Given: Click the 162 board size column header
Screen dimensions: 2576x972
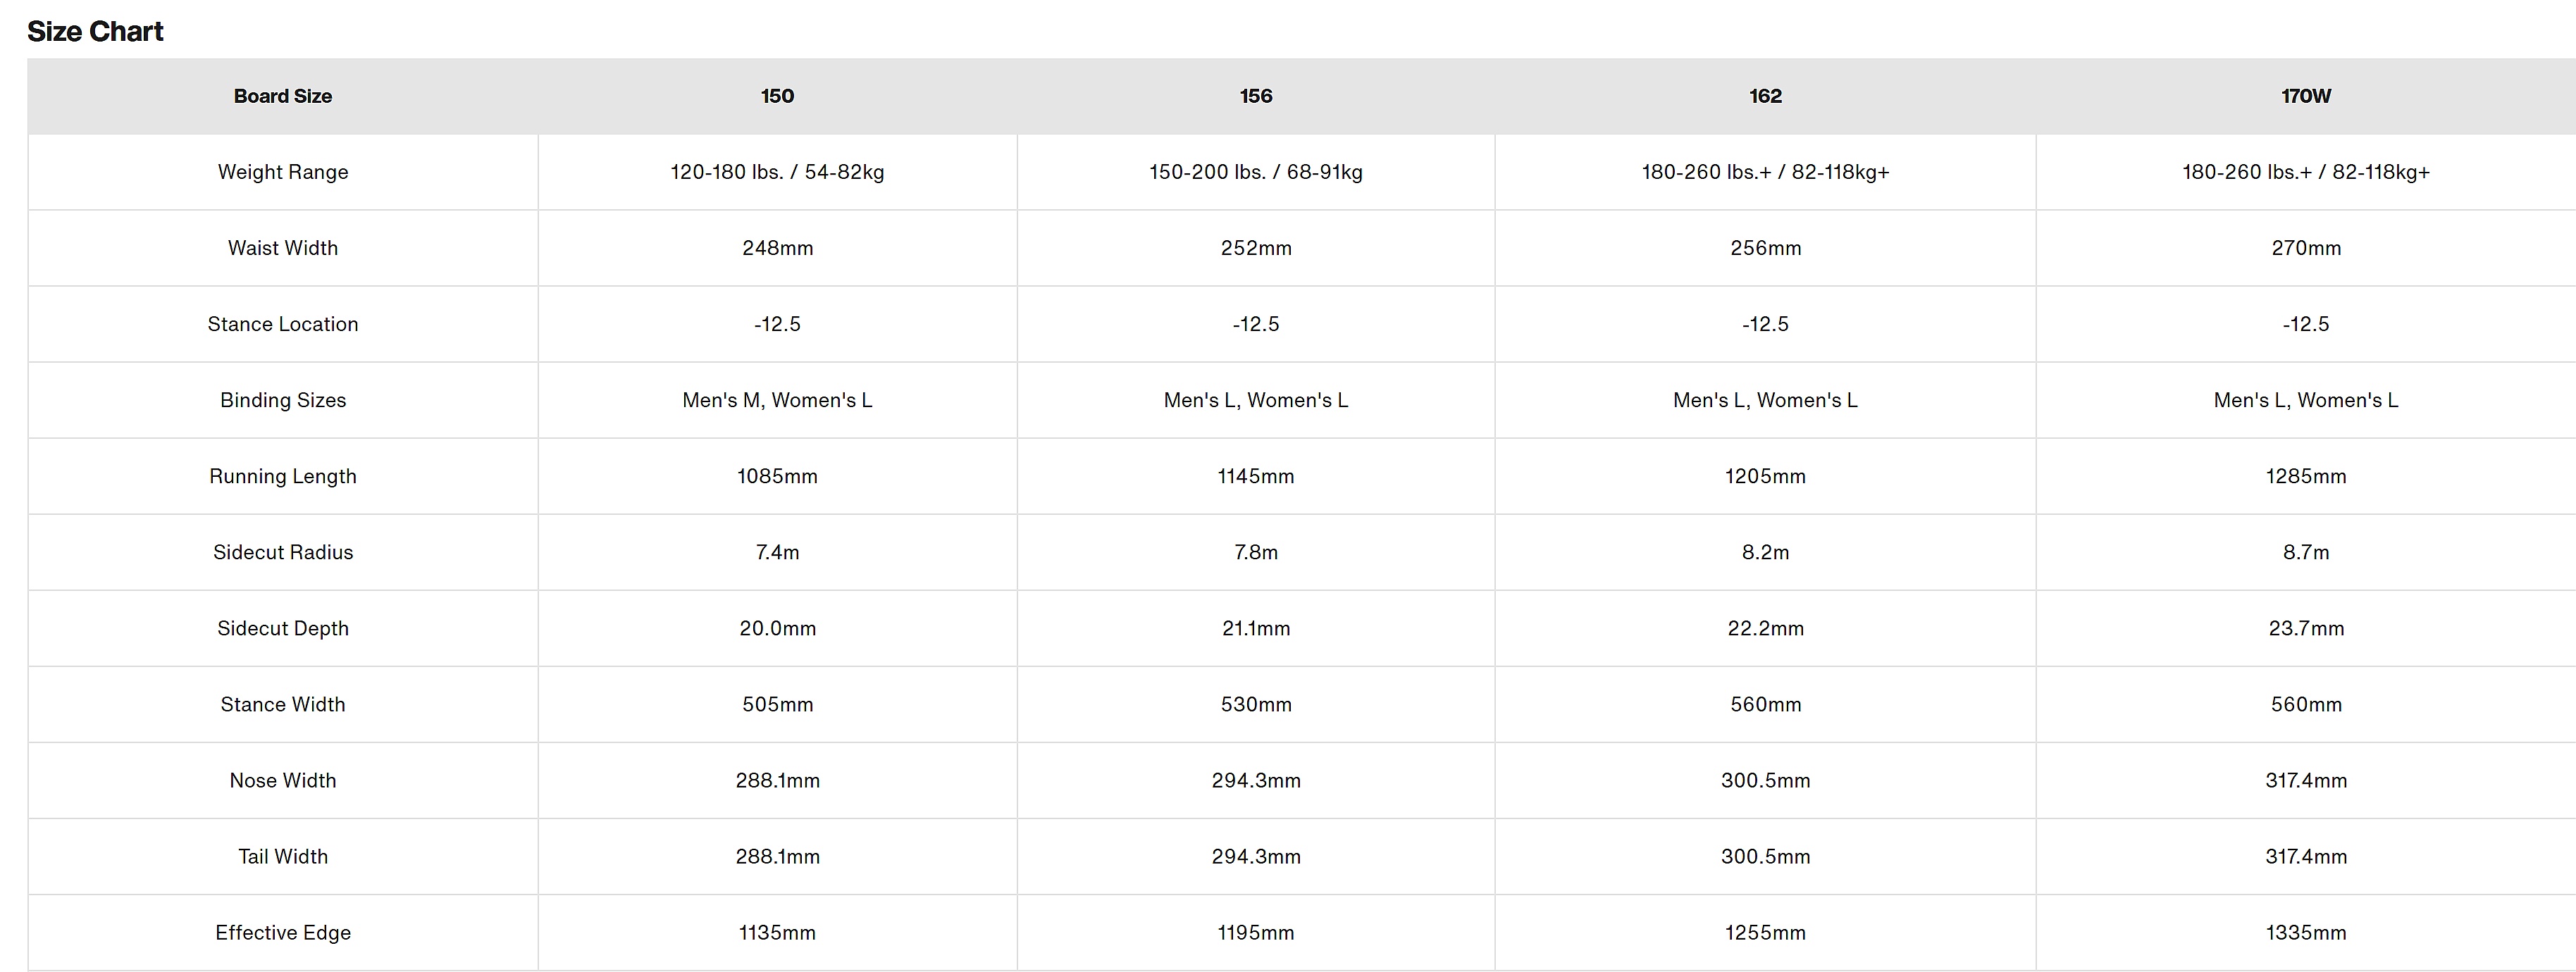Looking at the screenshot, I should (1765, 96).
